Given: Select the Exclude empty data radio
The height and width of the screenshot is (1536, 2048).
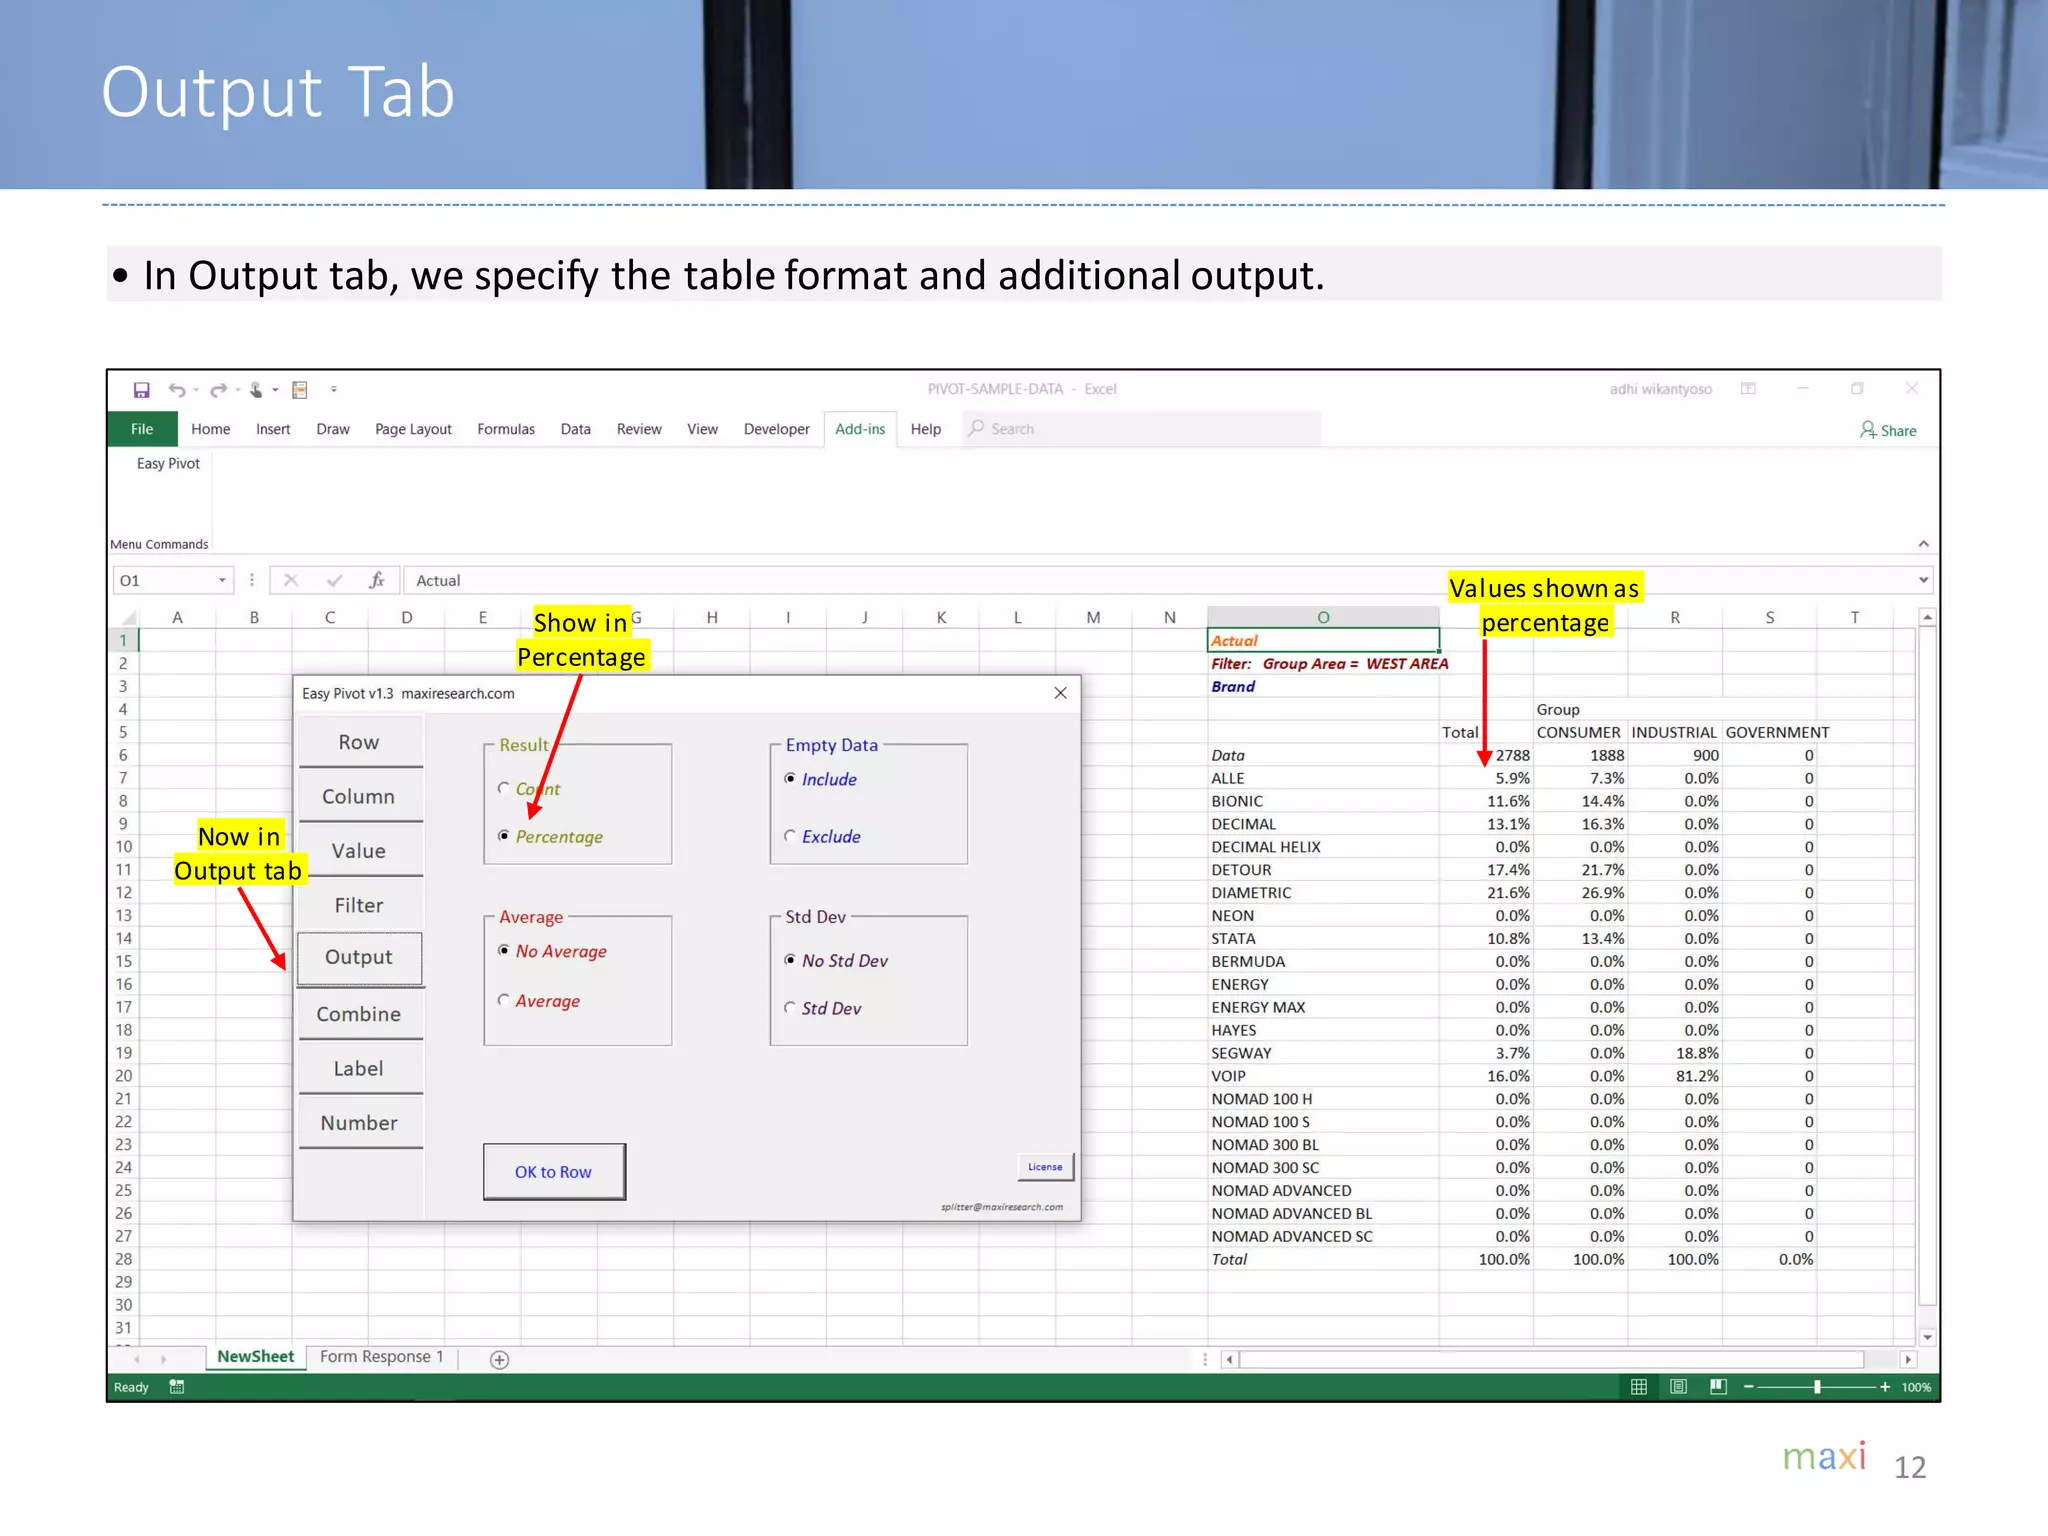Looking at the screenshot, I should [790, 836].
